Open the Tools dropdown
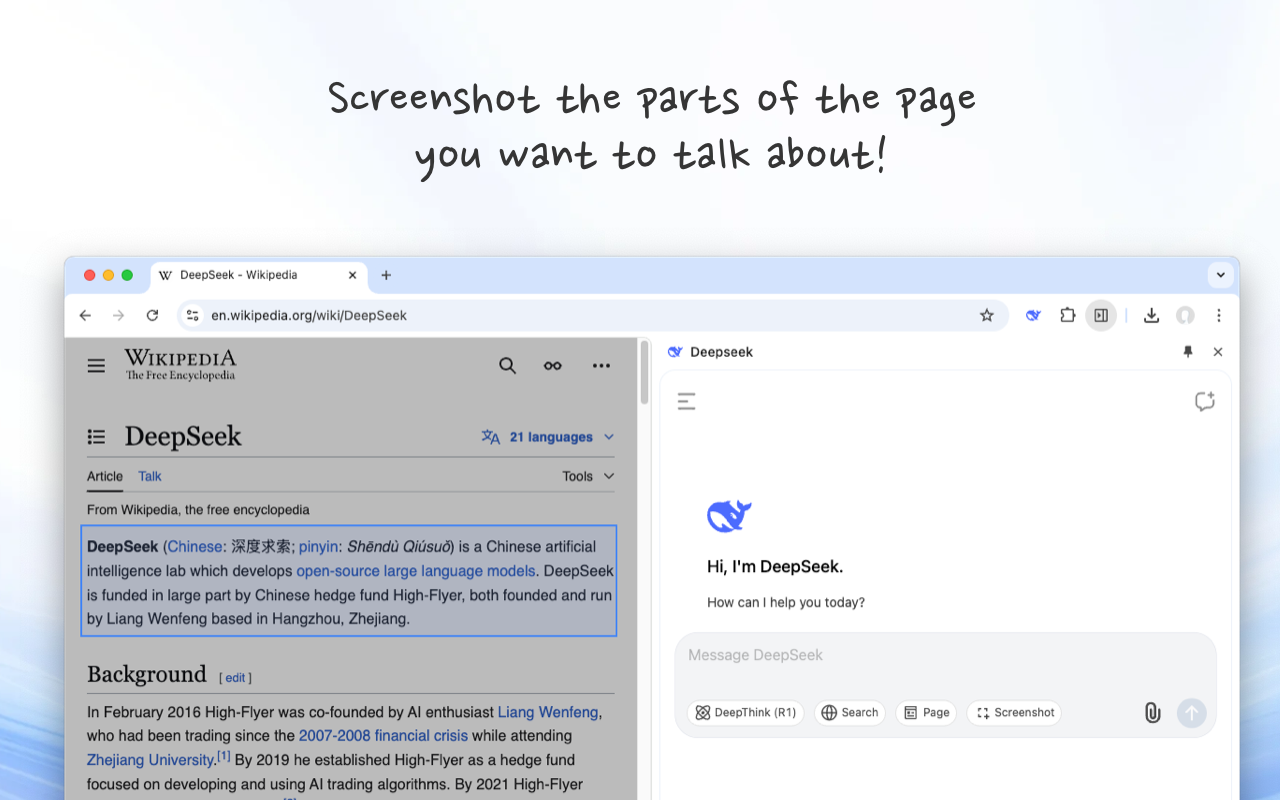The height and width of the screenshot is (800, 1280). [x=588, y=477]
